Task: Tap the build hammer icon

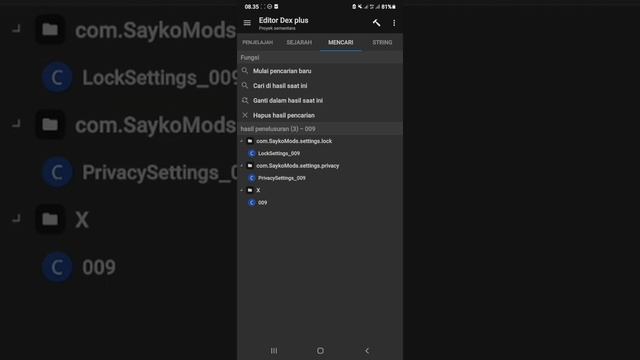Action: pyautogui.click(x=376, y=23)
